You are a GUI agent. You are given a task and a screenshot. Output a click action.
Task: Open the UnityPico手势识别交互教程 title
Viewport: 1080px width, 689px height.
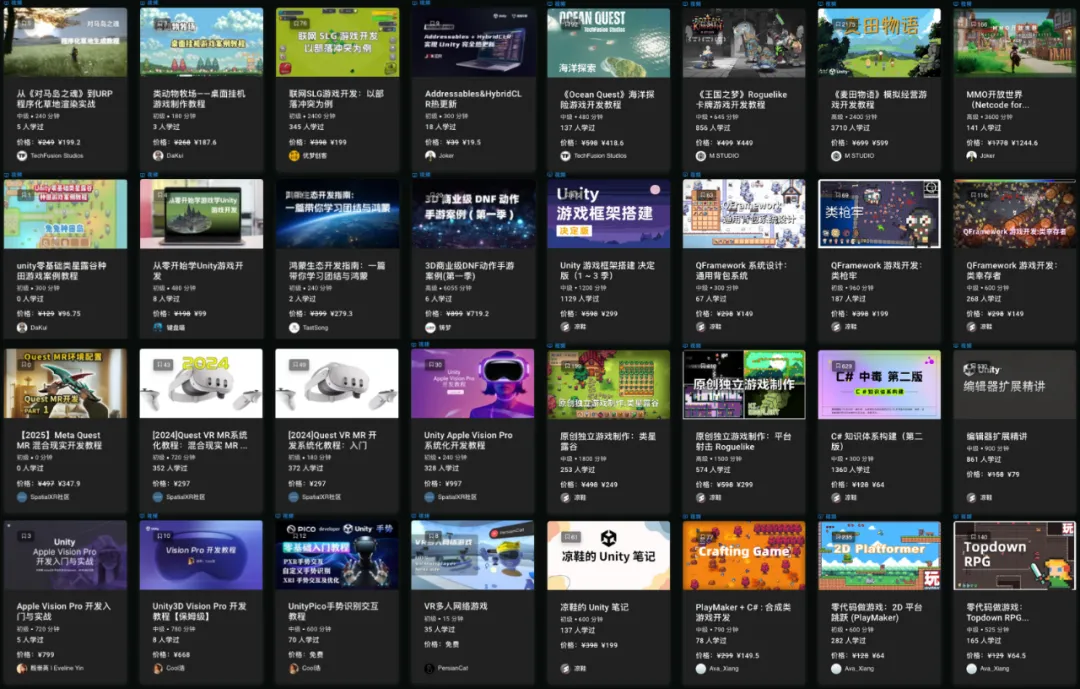coord(333,611)
